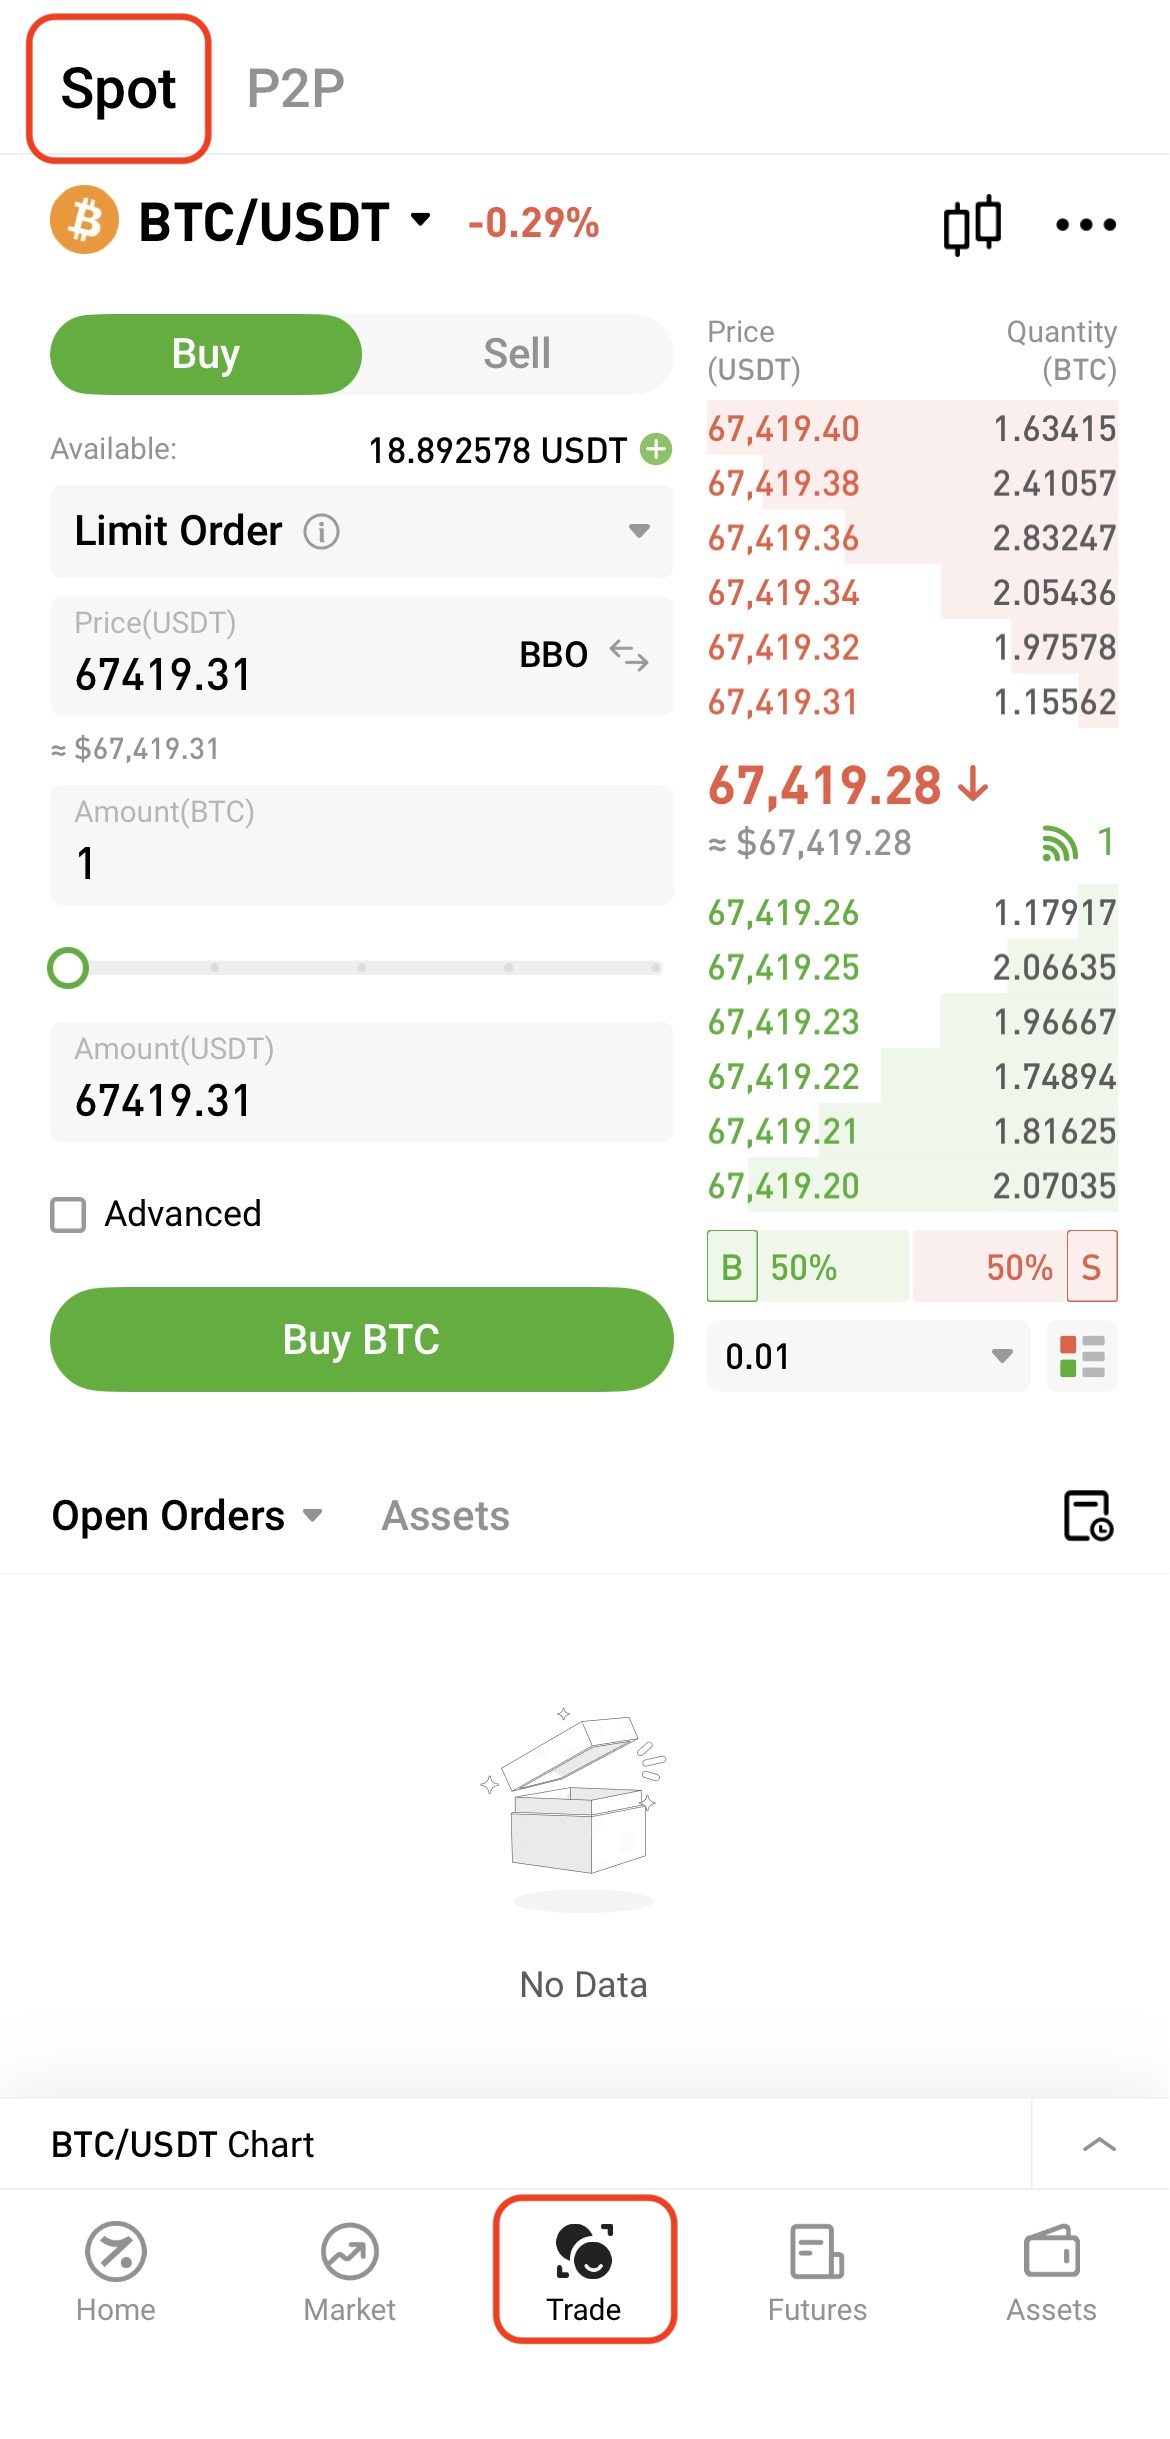The image size is (1170, 2439).
Task: Change the order book layout view
Action: [1081, 1357]
